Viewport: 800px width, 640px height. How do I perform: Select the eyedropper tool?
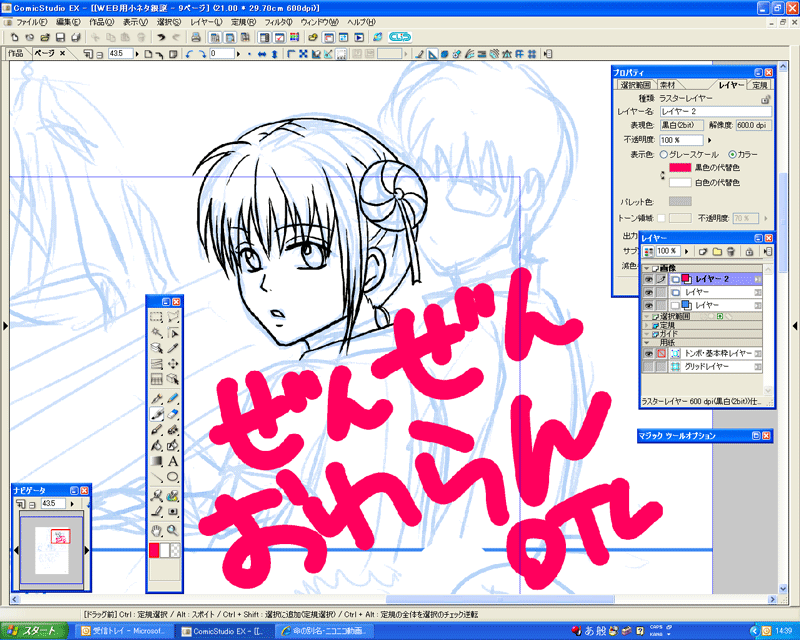(x=172, y=349)
